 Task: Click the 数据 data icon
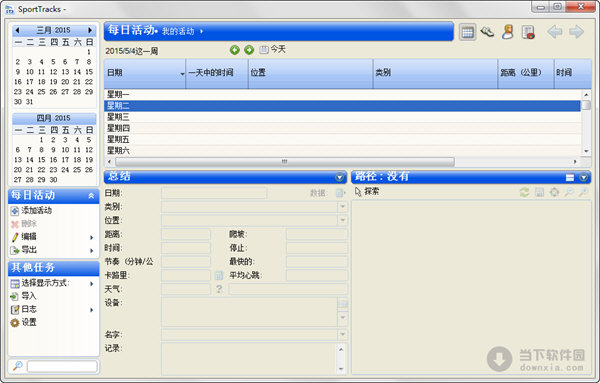coord(340,193)
